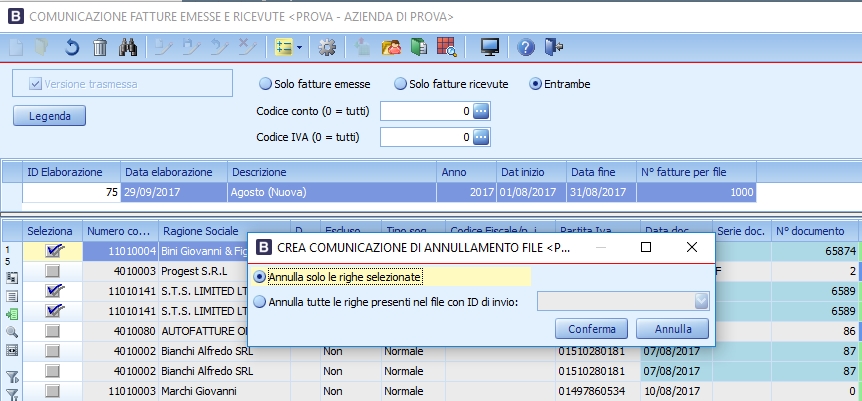Maximize the annullamento dialog window

[x=646, y=247]
